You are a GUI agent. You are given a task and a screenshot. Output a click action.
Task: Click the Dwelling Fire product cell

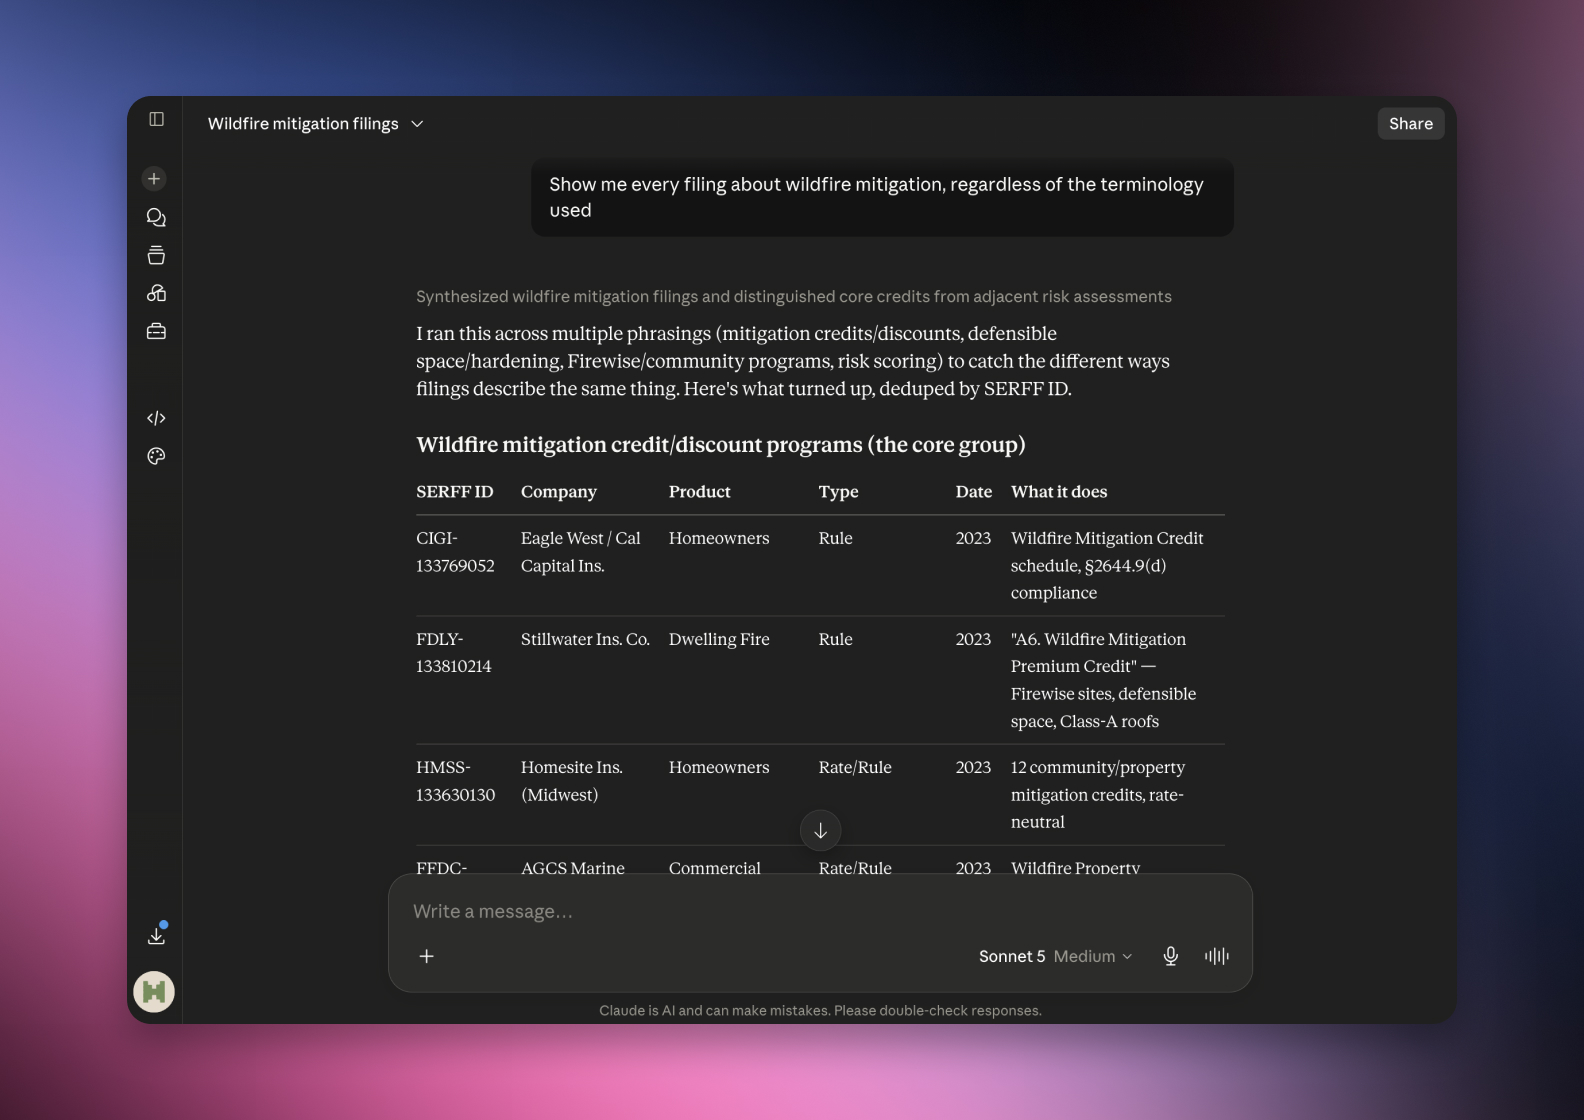tap(719, 639)
